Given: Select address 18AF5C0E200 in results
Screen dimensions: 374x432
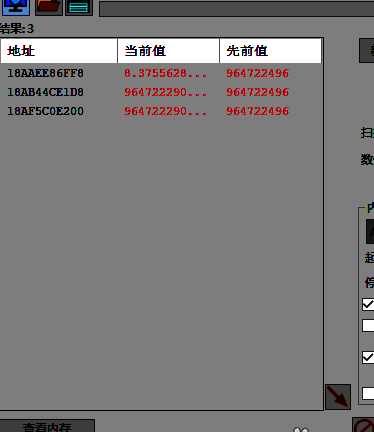Looking at the screenshot, I should [45, 111].
